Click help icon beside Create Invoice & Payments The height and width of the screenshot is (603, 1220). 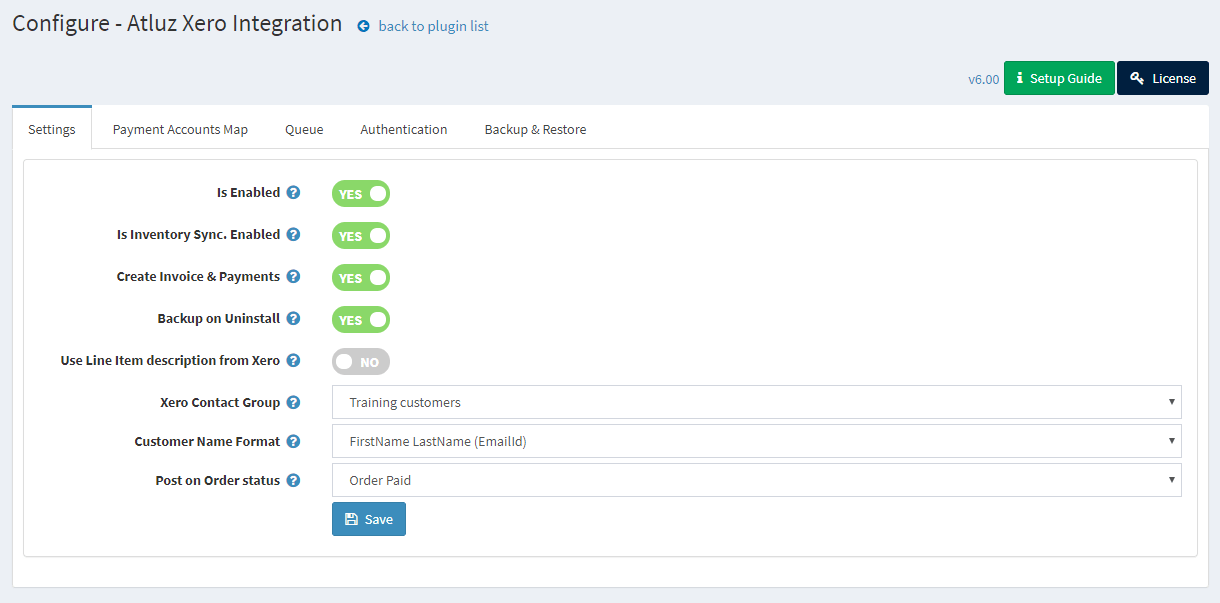[x=293, y=277]
